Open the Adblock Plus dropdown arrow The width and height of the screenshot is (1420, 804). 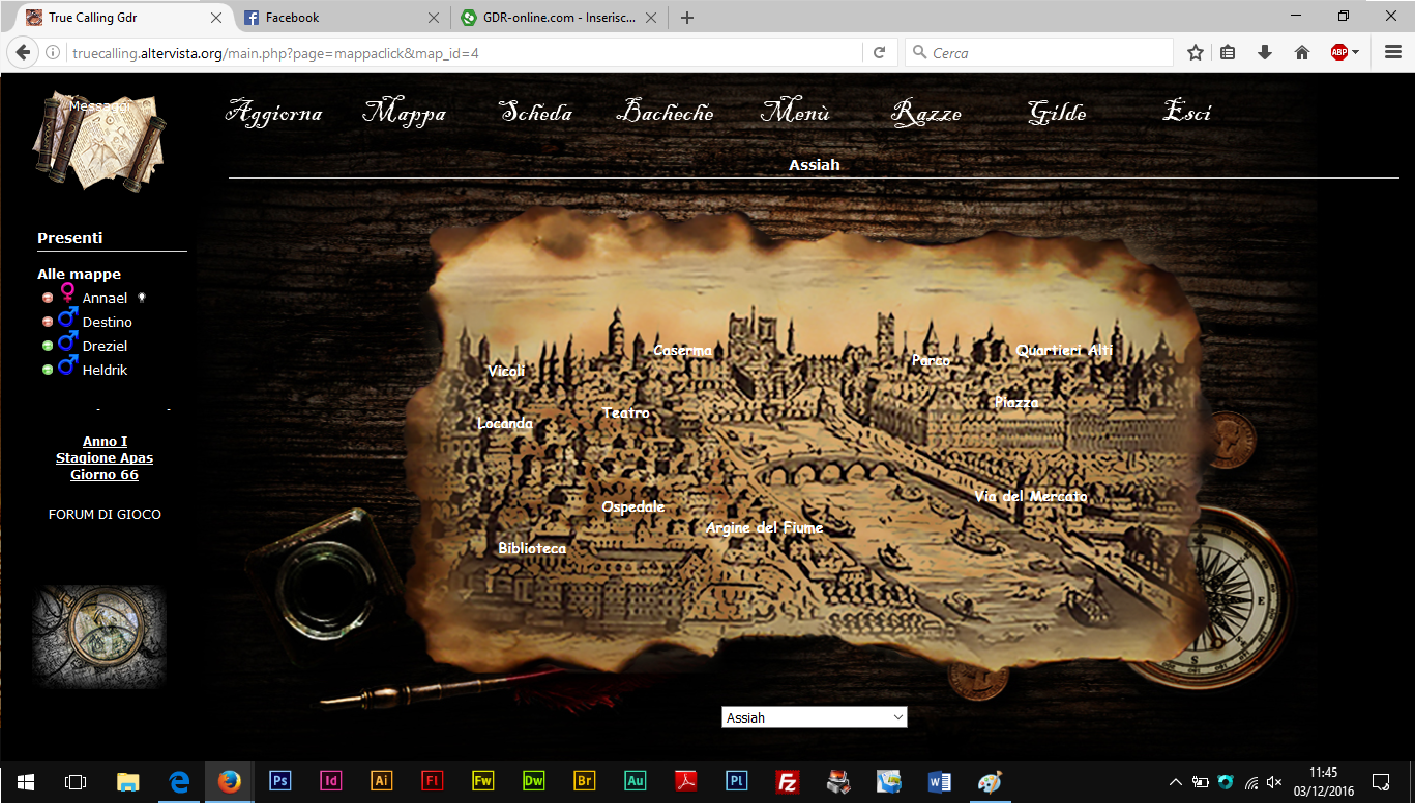point(1356,53)
